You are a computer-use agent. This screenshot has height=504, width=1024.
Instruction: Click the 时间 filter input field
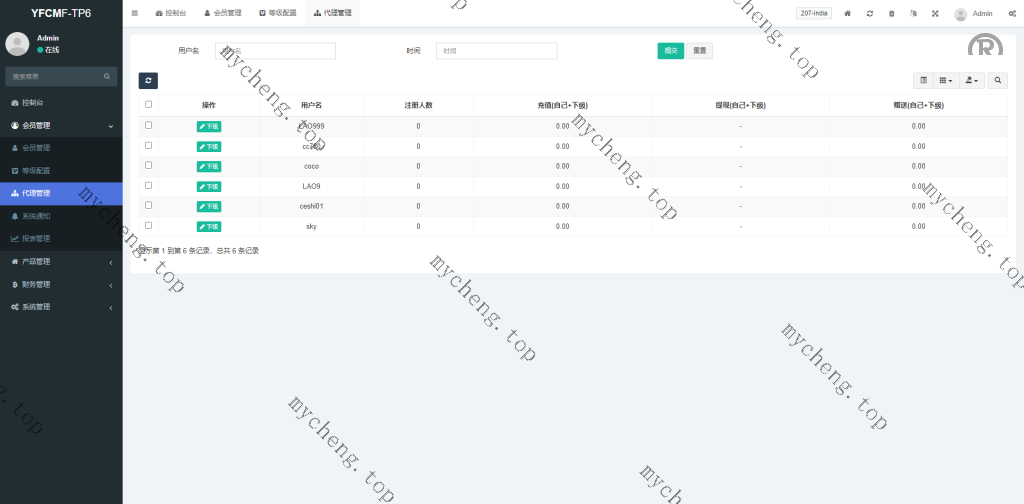(x=496, y=51)
